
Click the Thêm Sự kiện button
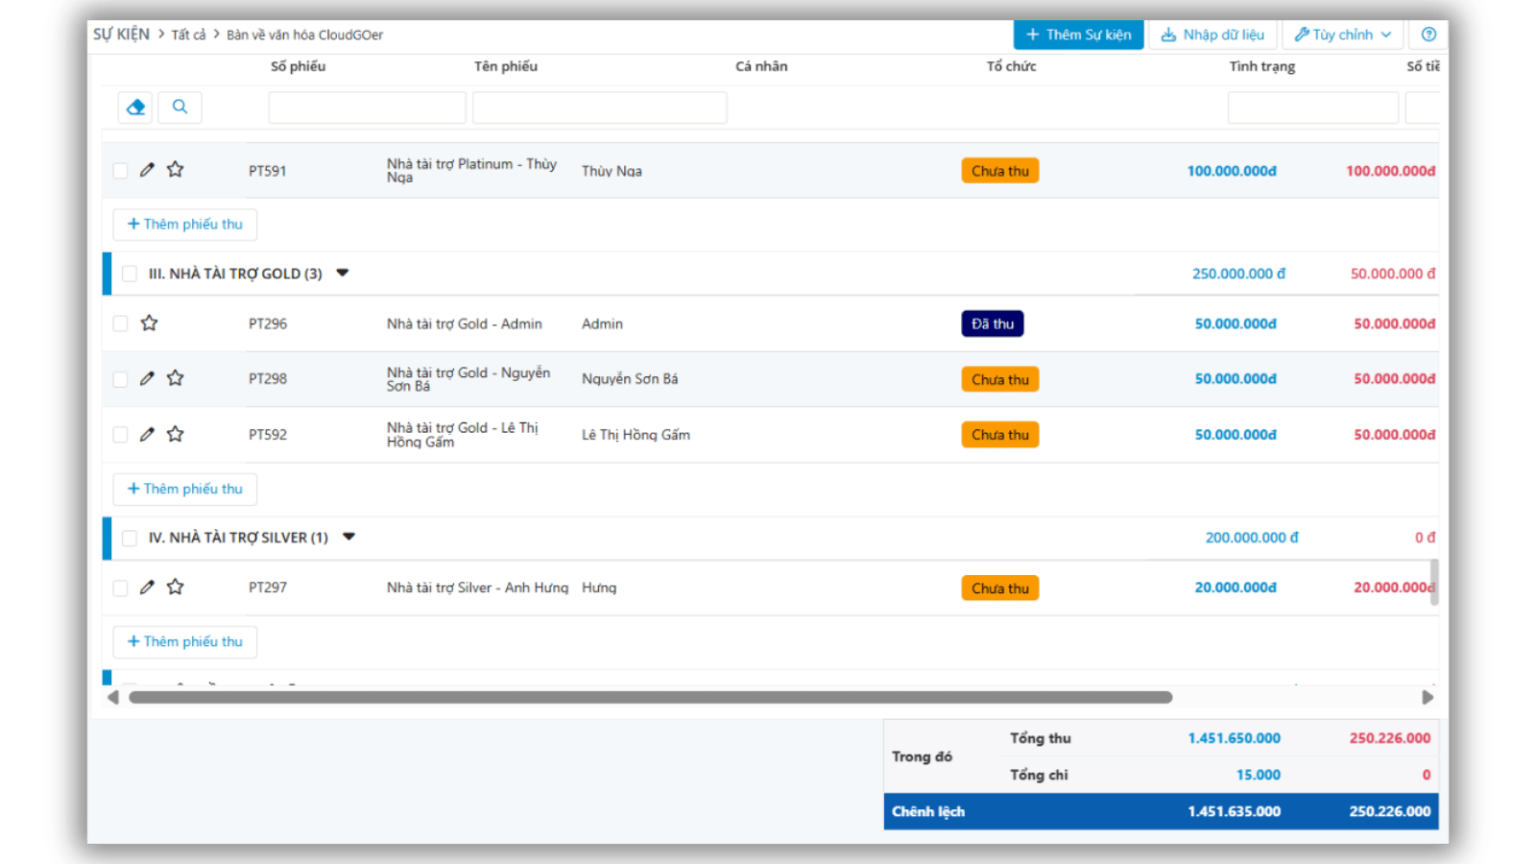pos(1078,34)
